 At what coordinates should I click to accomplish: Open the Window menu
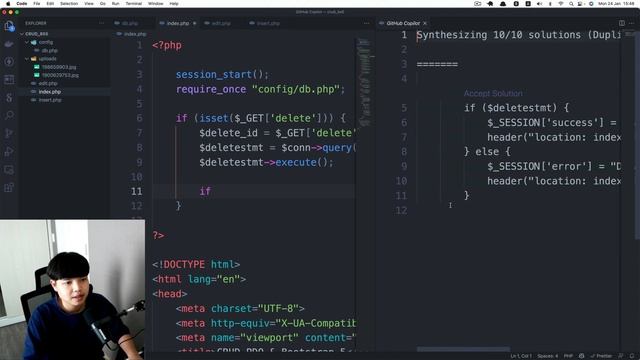click(x=156, y=4)
